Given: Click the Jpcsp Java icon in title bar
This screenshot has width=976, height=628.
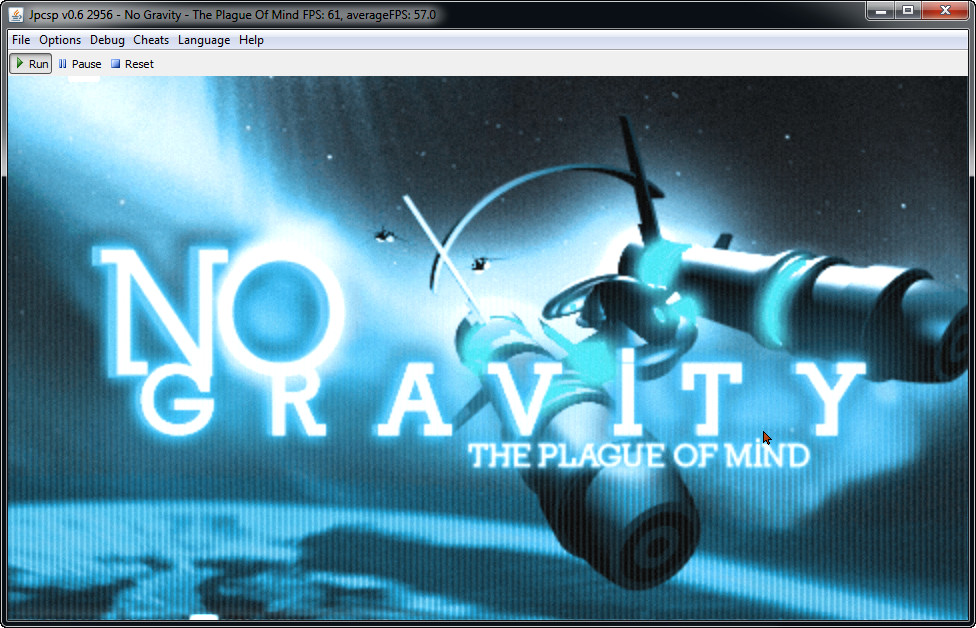Looking at the screenshot, I should [16, 14].
